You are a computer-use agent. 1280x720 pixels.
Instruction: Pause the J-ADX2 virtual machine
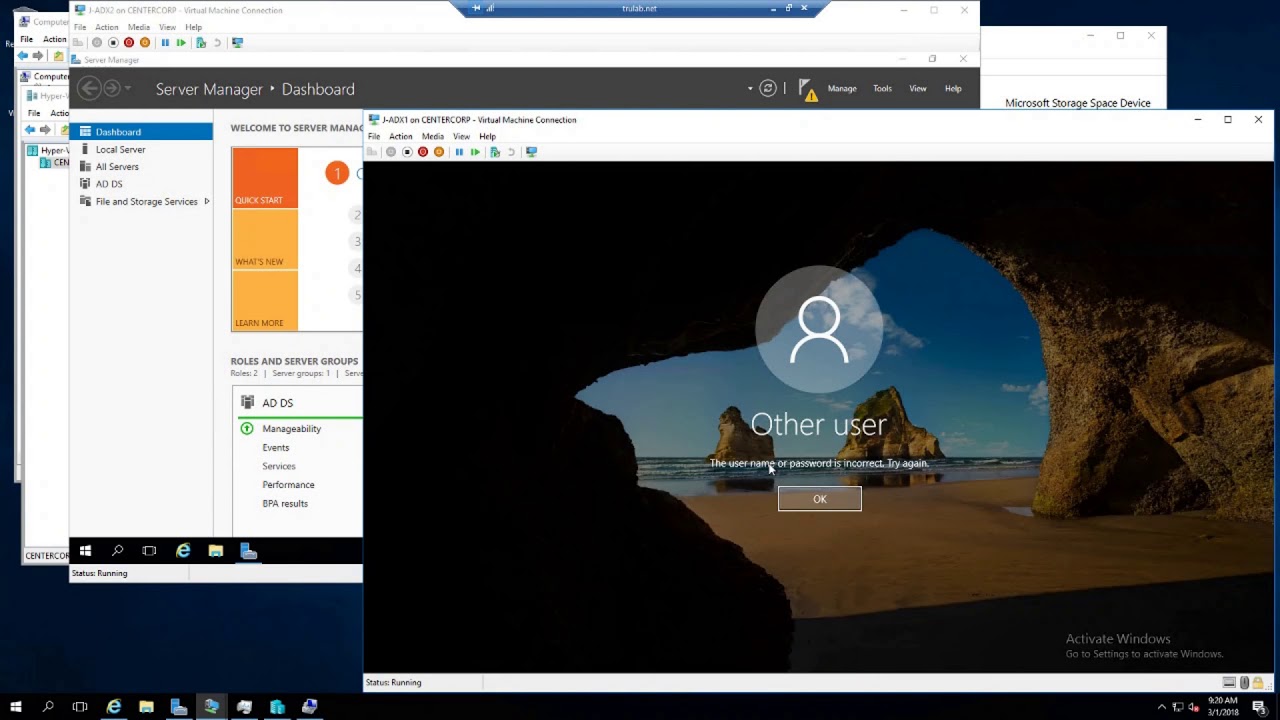point(165,43)
